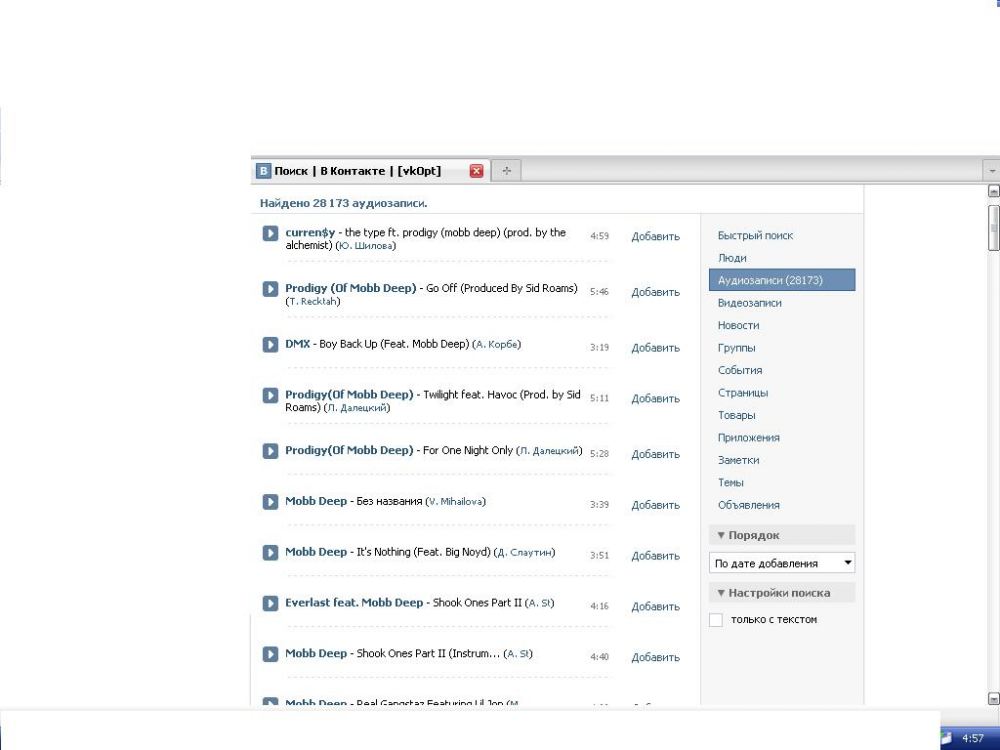Click Добавить for It's Nothing
Image resolution: width=1000 pixels, height=750 pixels.
656,556
